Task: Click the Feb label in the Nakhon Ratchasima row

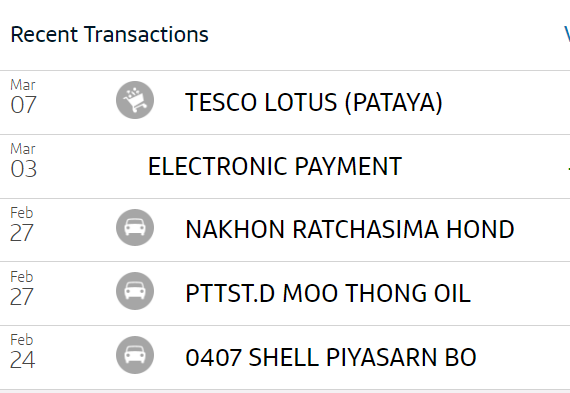Action: tap(21, 213)
